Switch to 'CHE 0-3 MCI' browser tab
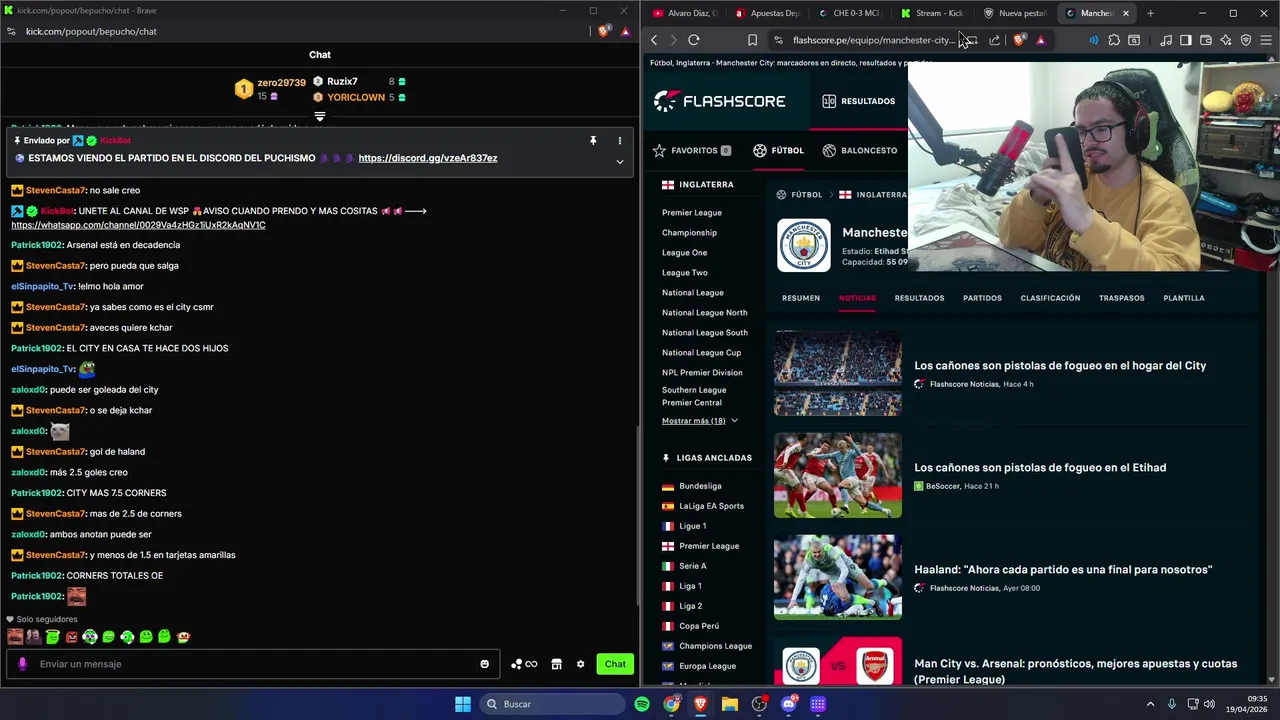Image resolution: width=1280 pixels, height=720 pixels. 849,13
